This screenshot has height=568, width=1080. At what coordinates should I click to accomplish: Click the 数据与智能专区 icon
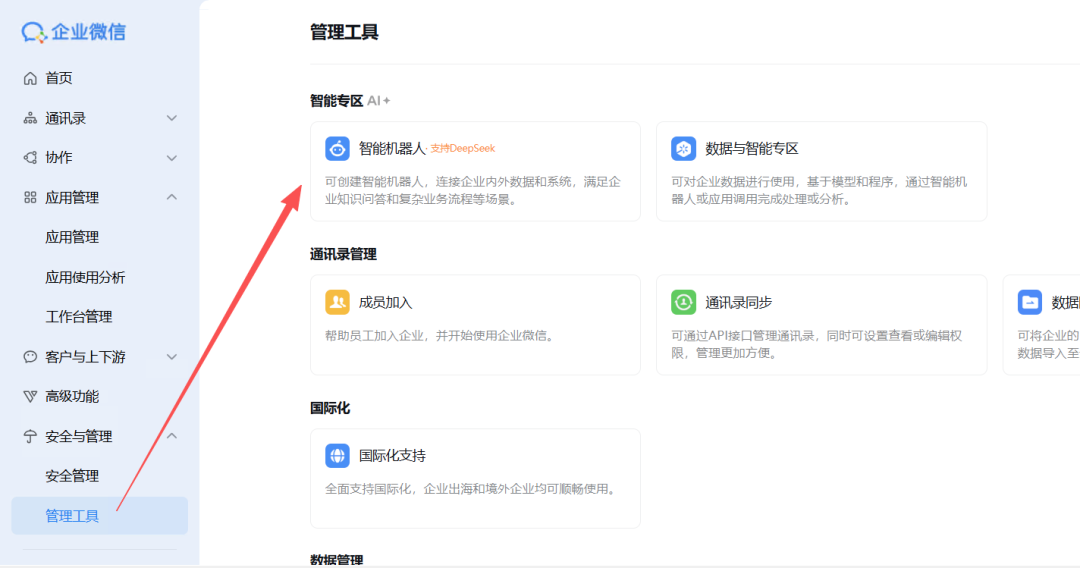683,149
